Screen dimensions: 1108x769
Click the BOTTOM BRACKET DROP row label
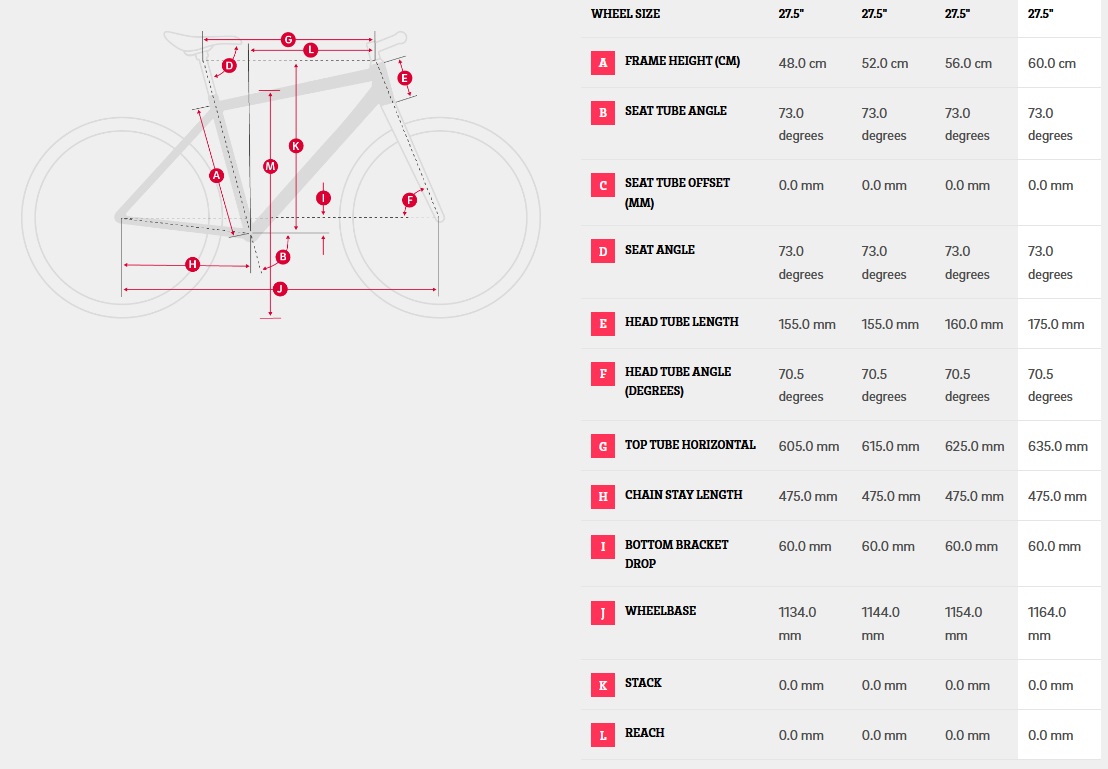(676, 554)
